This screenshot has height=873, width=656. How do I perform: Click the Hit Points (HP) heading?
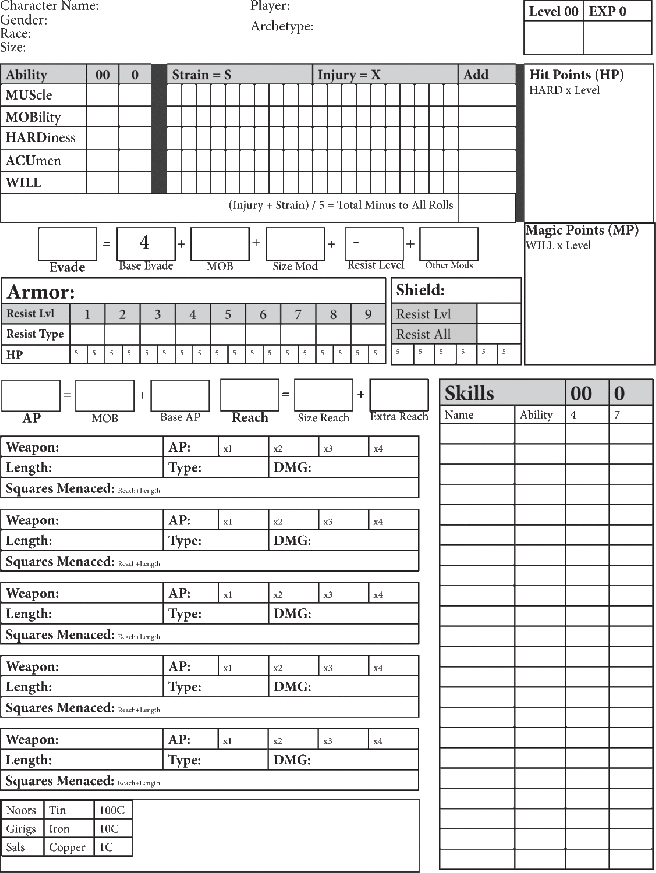(576, 75)
